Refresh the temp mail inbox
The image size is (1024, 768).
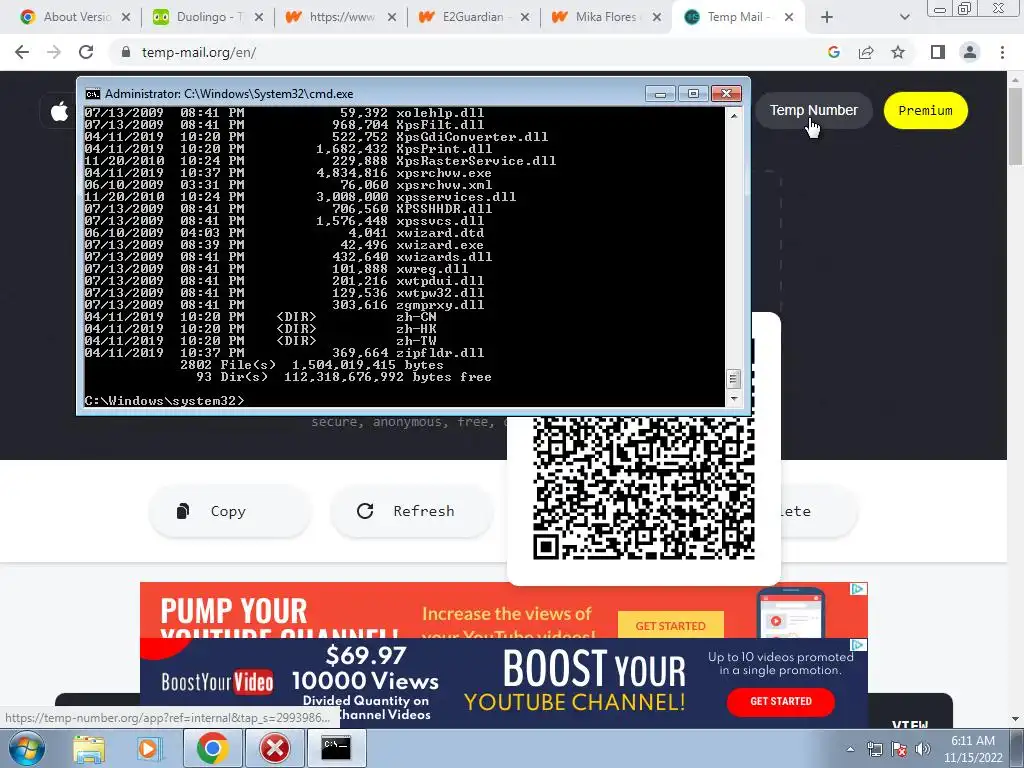(x=411, y=511)
